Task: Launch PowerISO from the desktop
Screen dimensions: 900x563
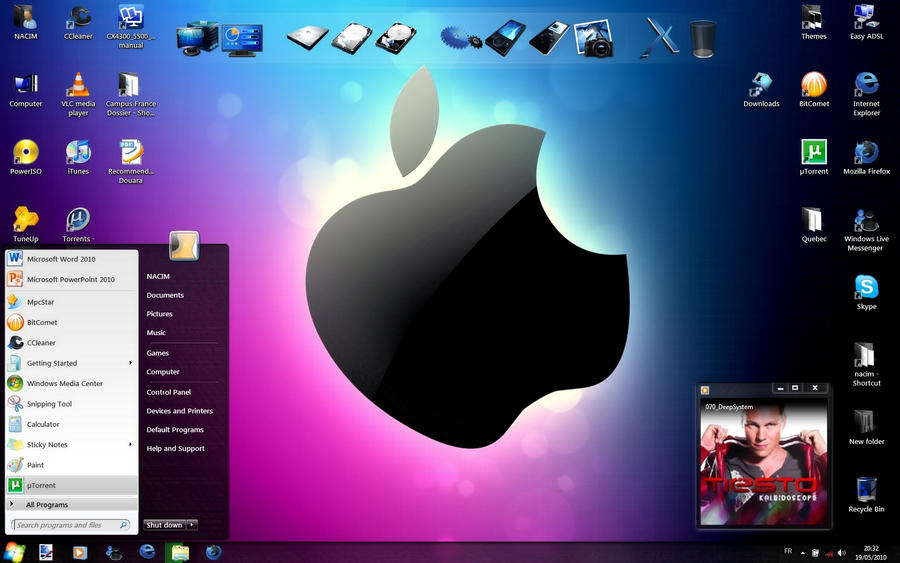Action: coord(26,157)
